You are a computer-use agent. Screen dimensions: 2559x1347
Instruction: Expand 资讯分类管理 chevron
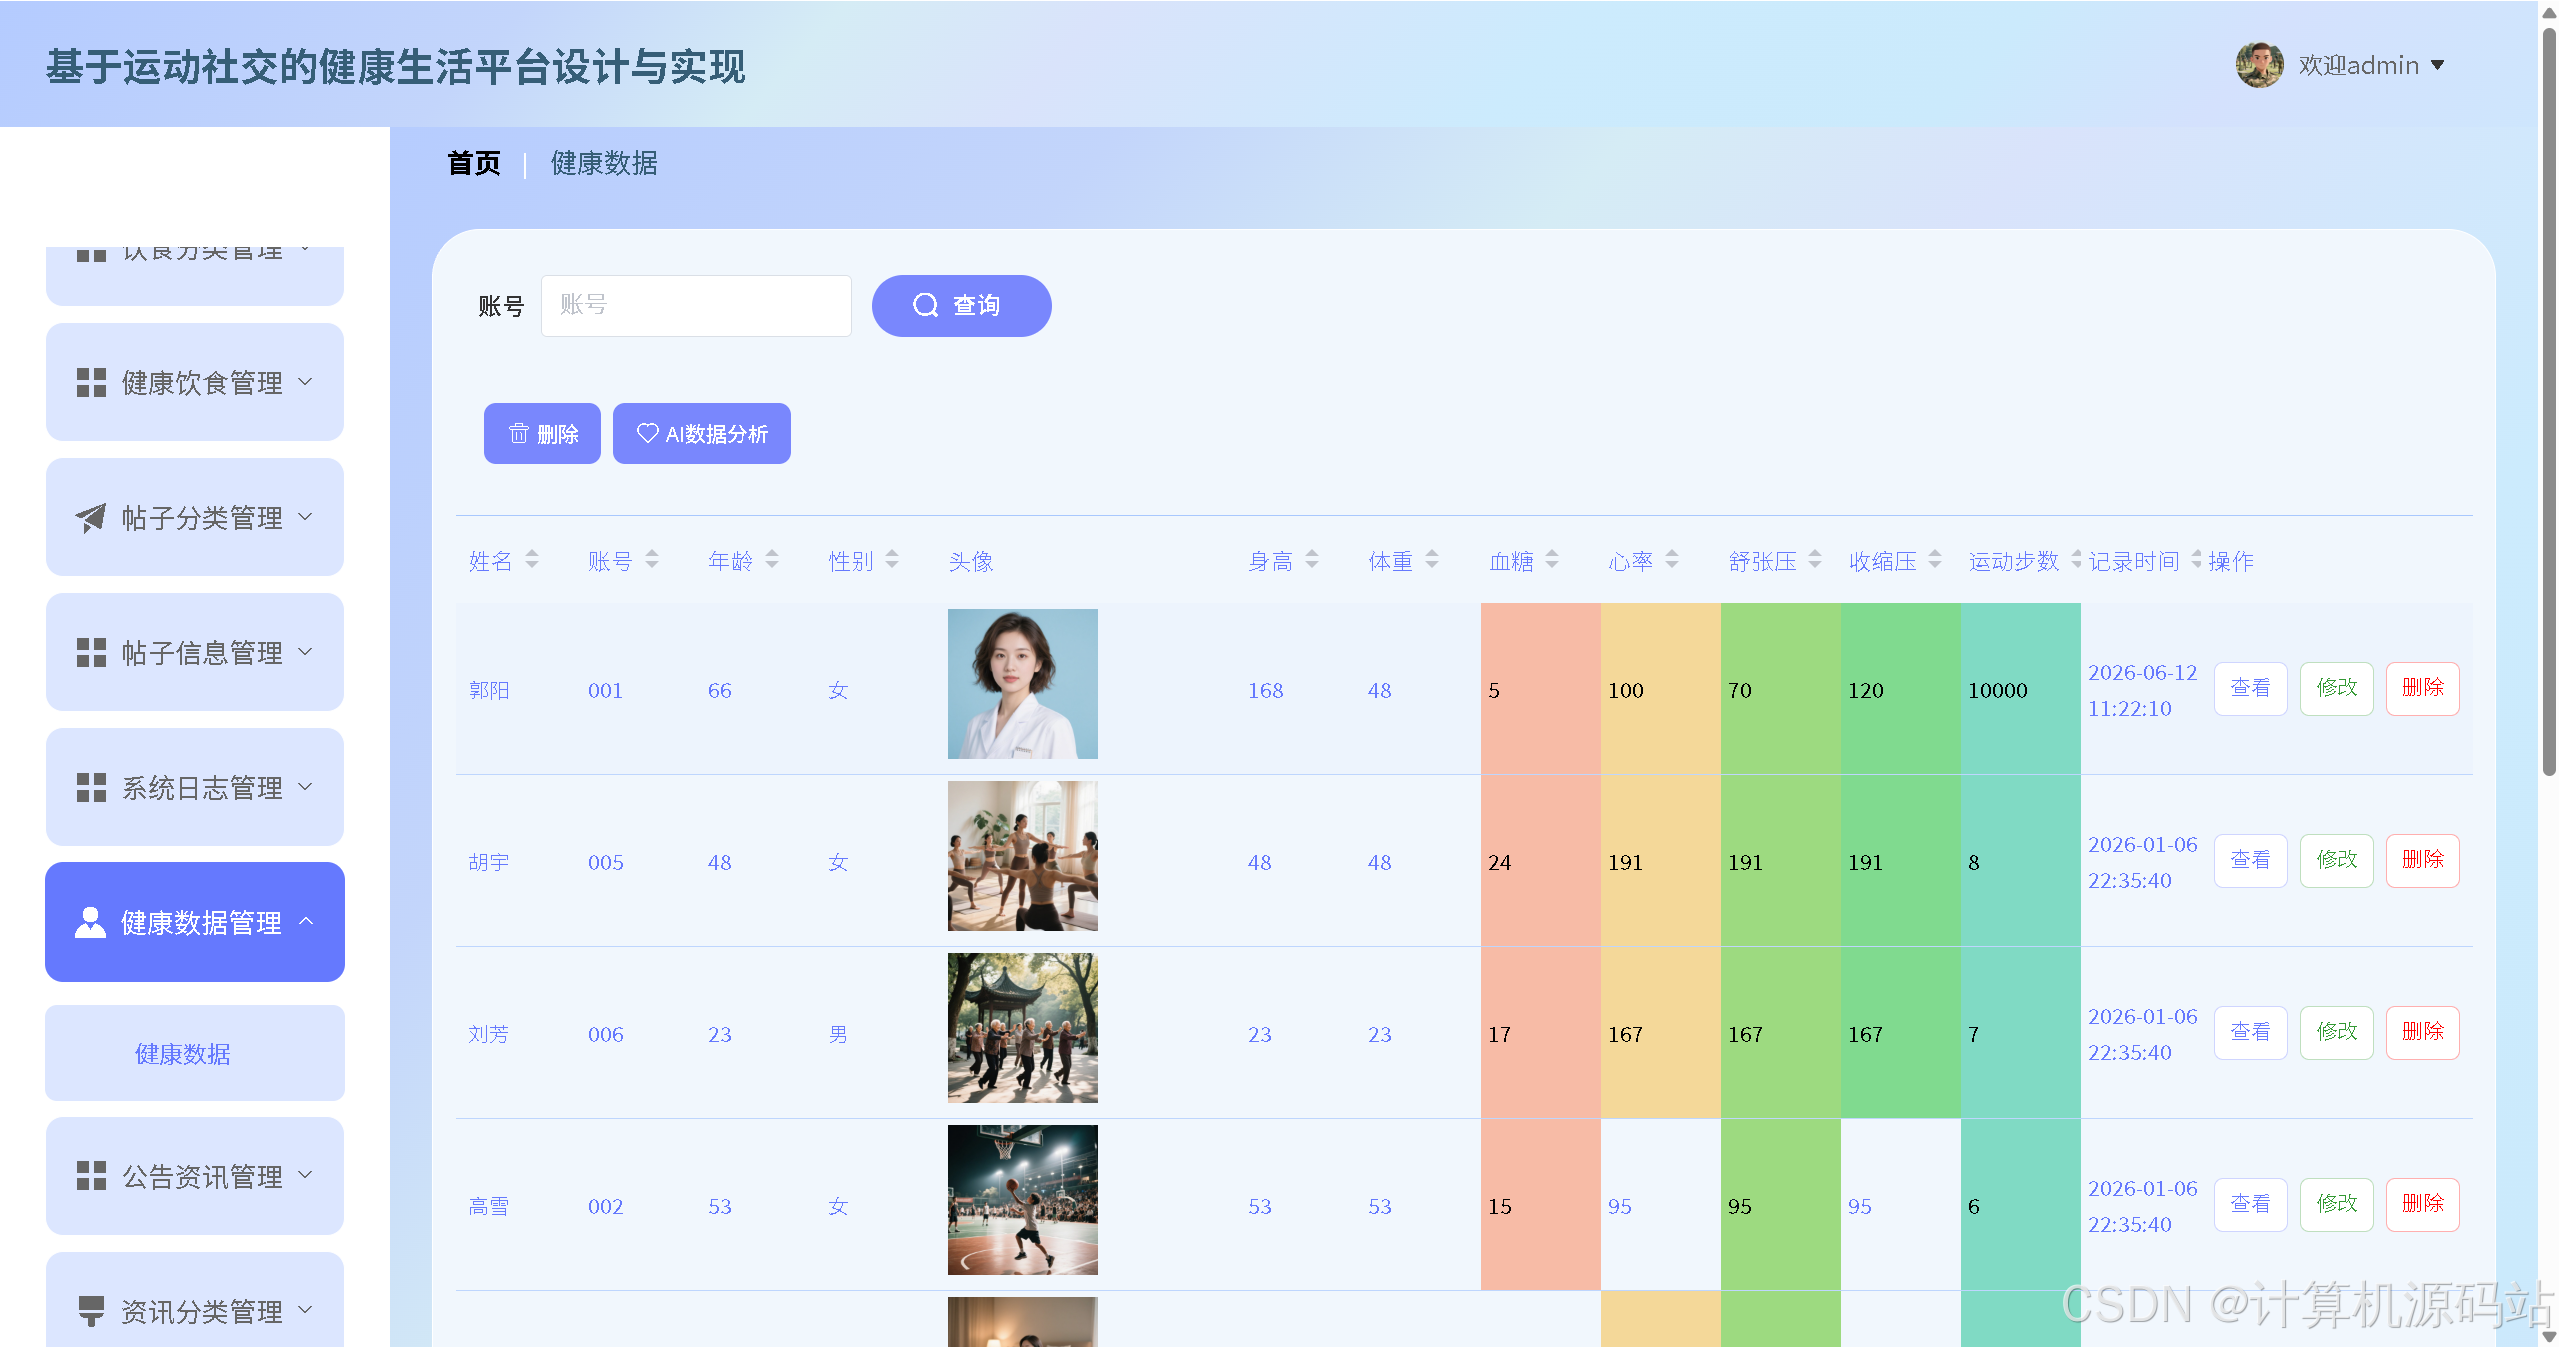pos(306,1310)
